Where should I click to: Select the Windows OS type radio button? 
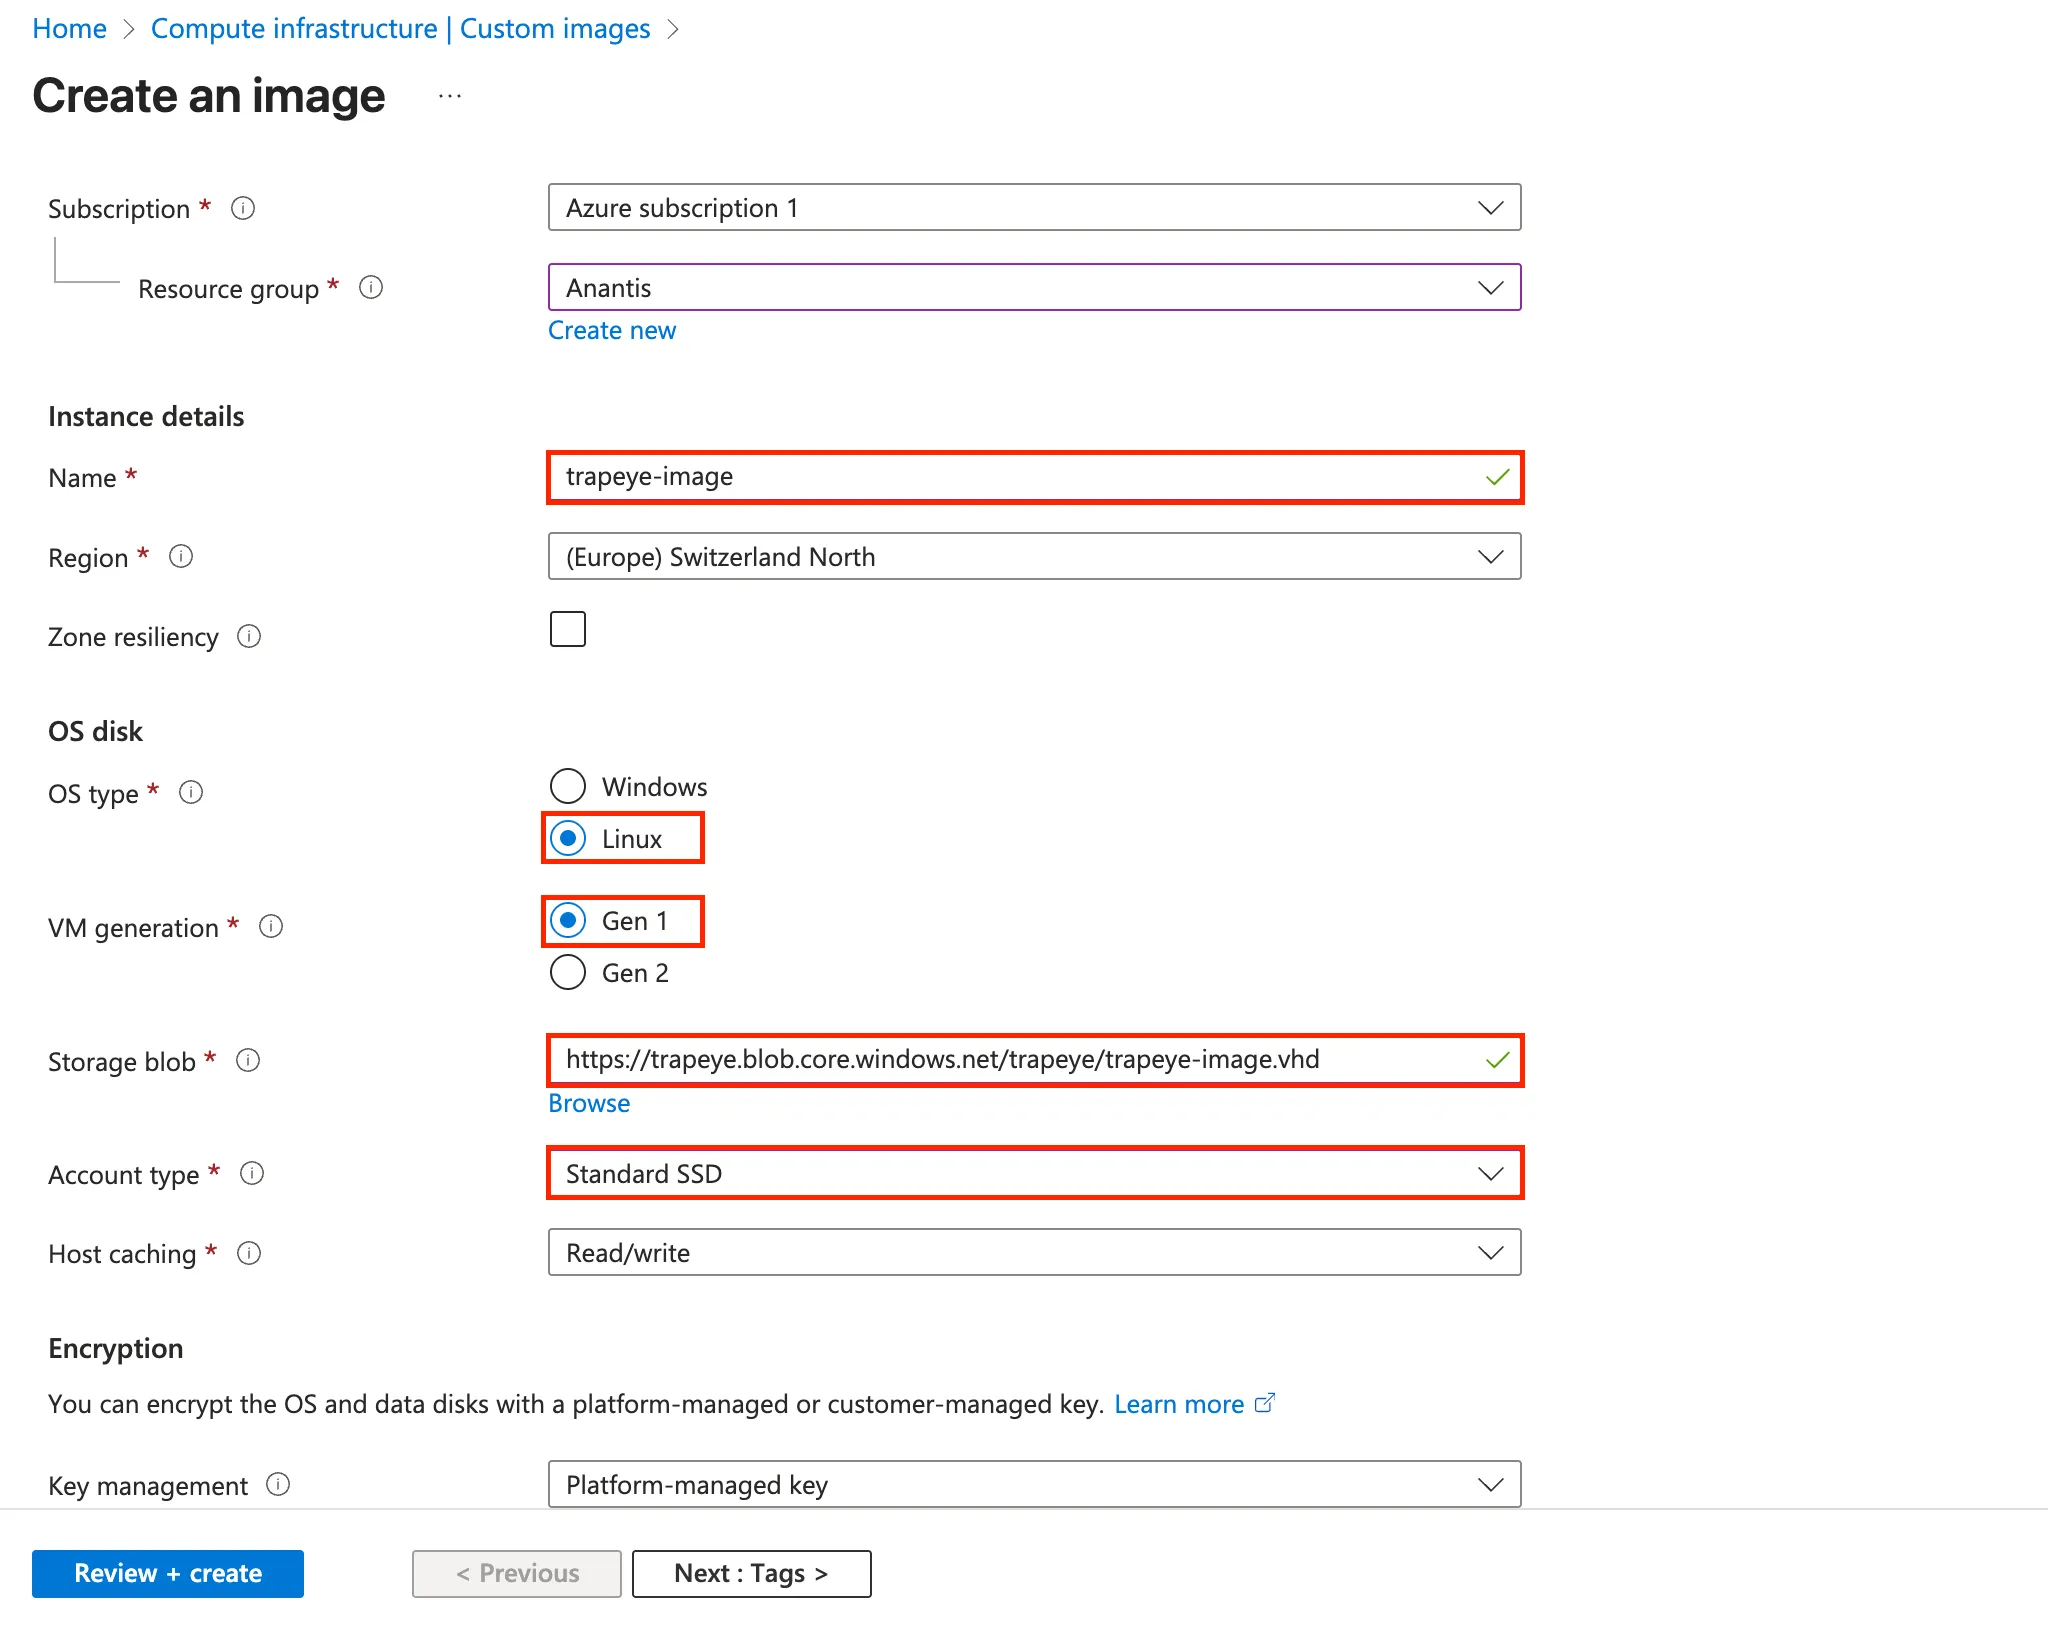568,786
